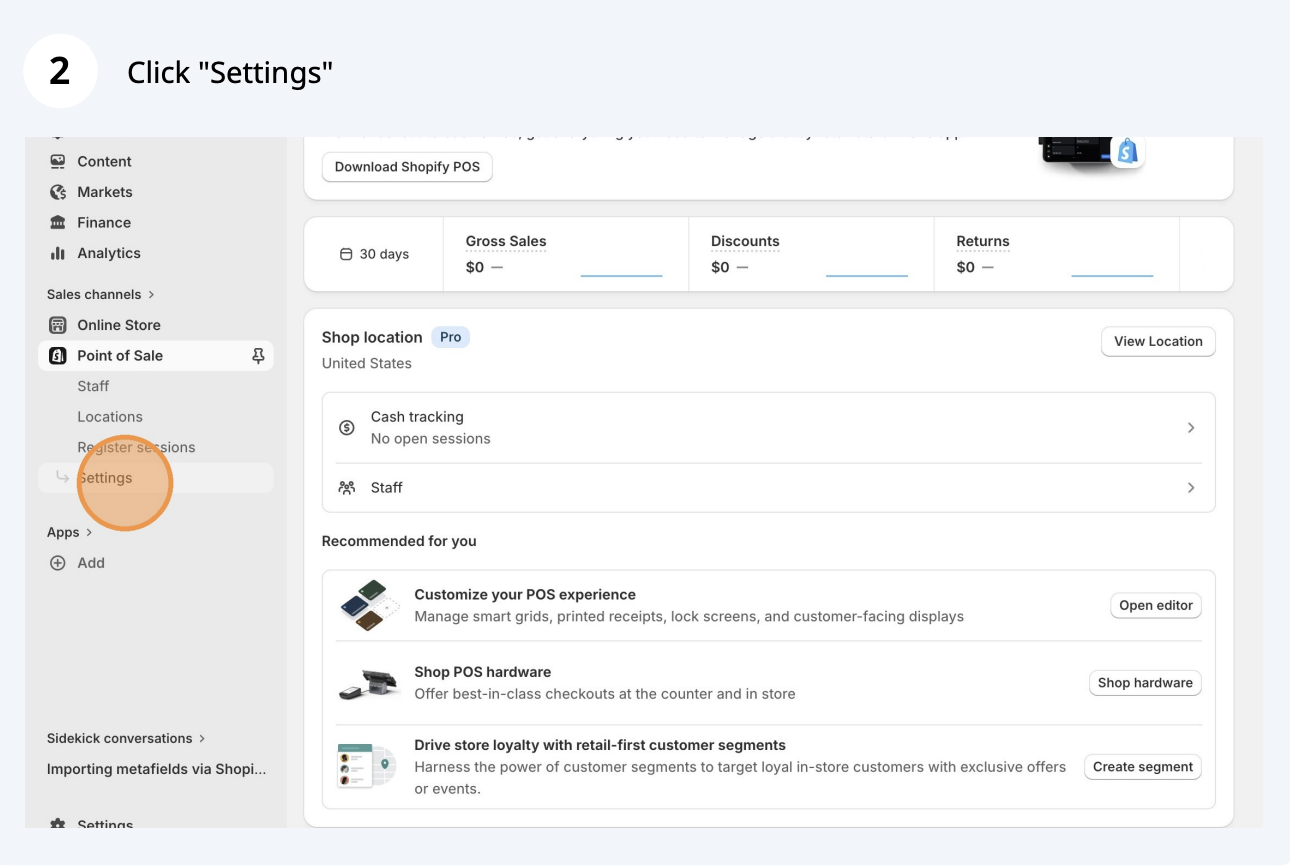Image resolution: width=1290 pixels, height=868 pixels.
Task: Click the customer segments thumbnail
Action: click(369, 766)
